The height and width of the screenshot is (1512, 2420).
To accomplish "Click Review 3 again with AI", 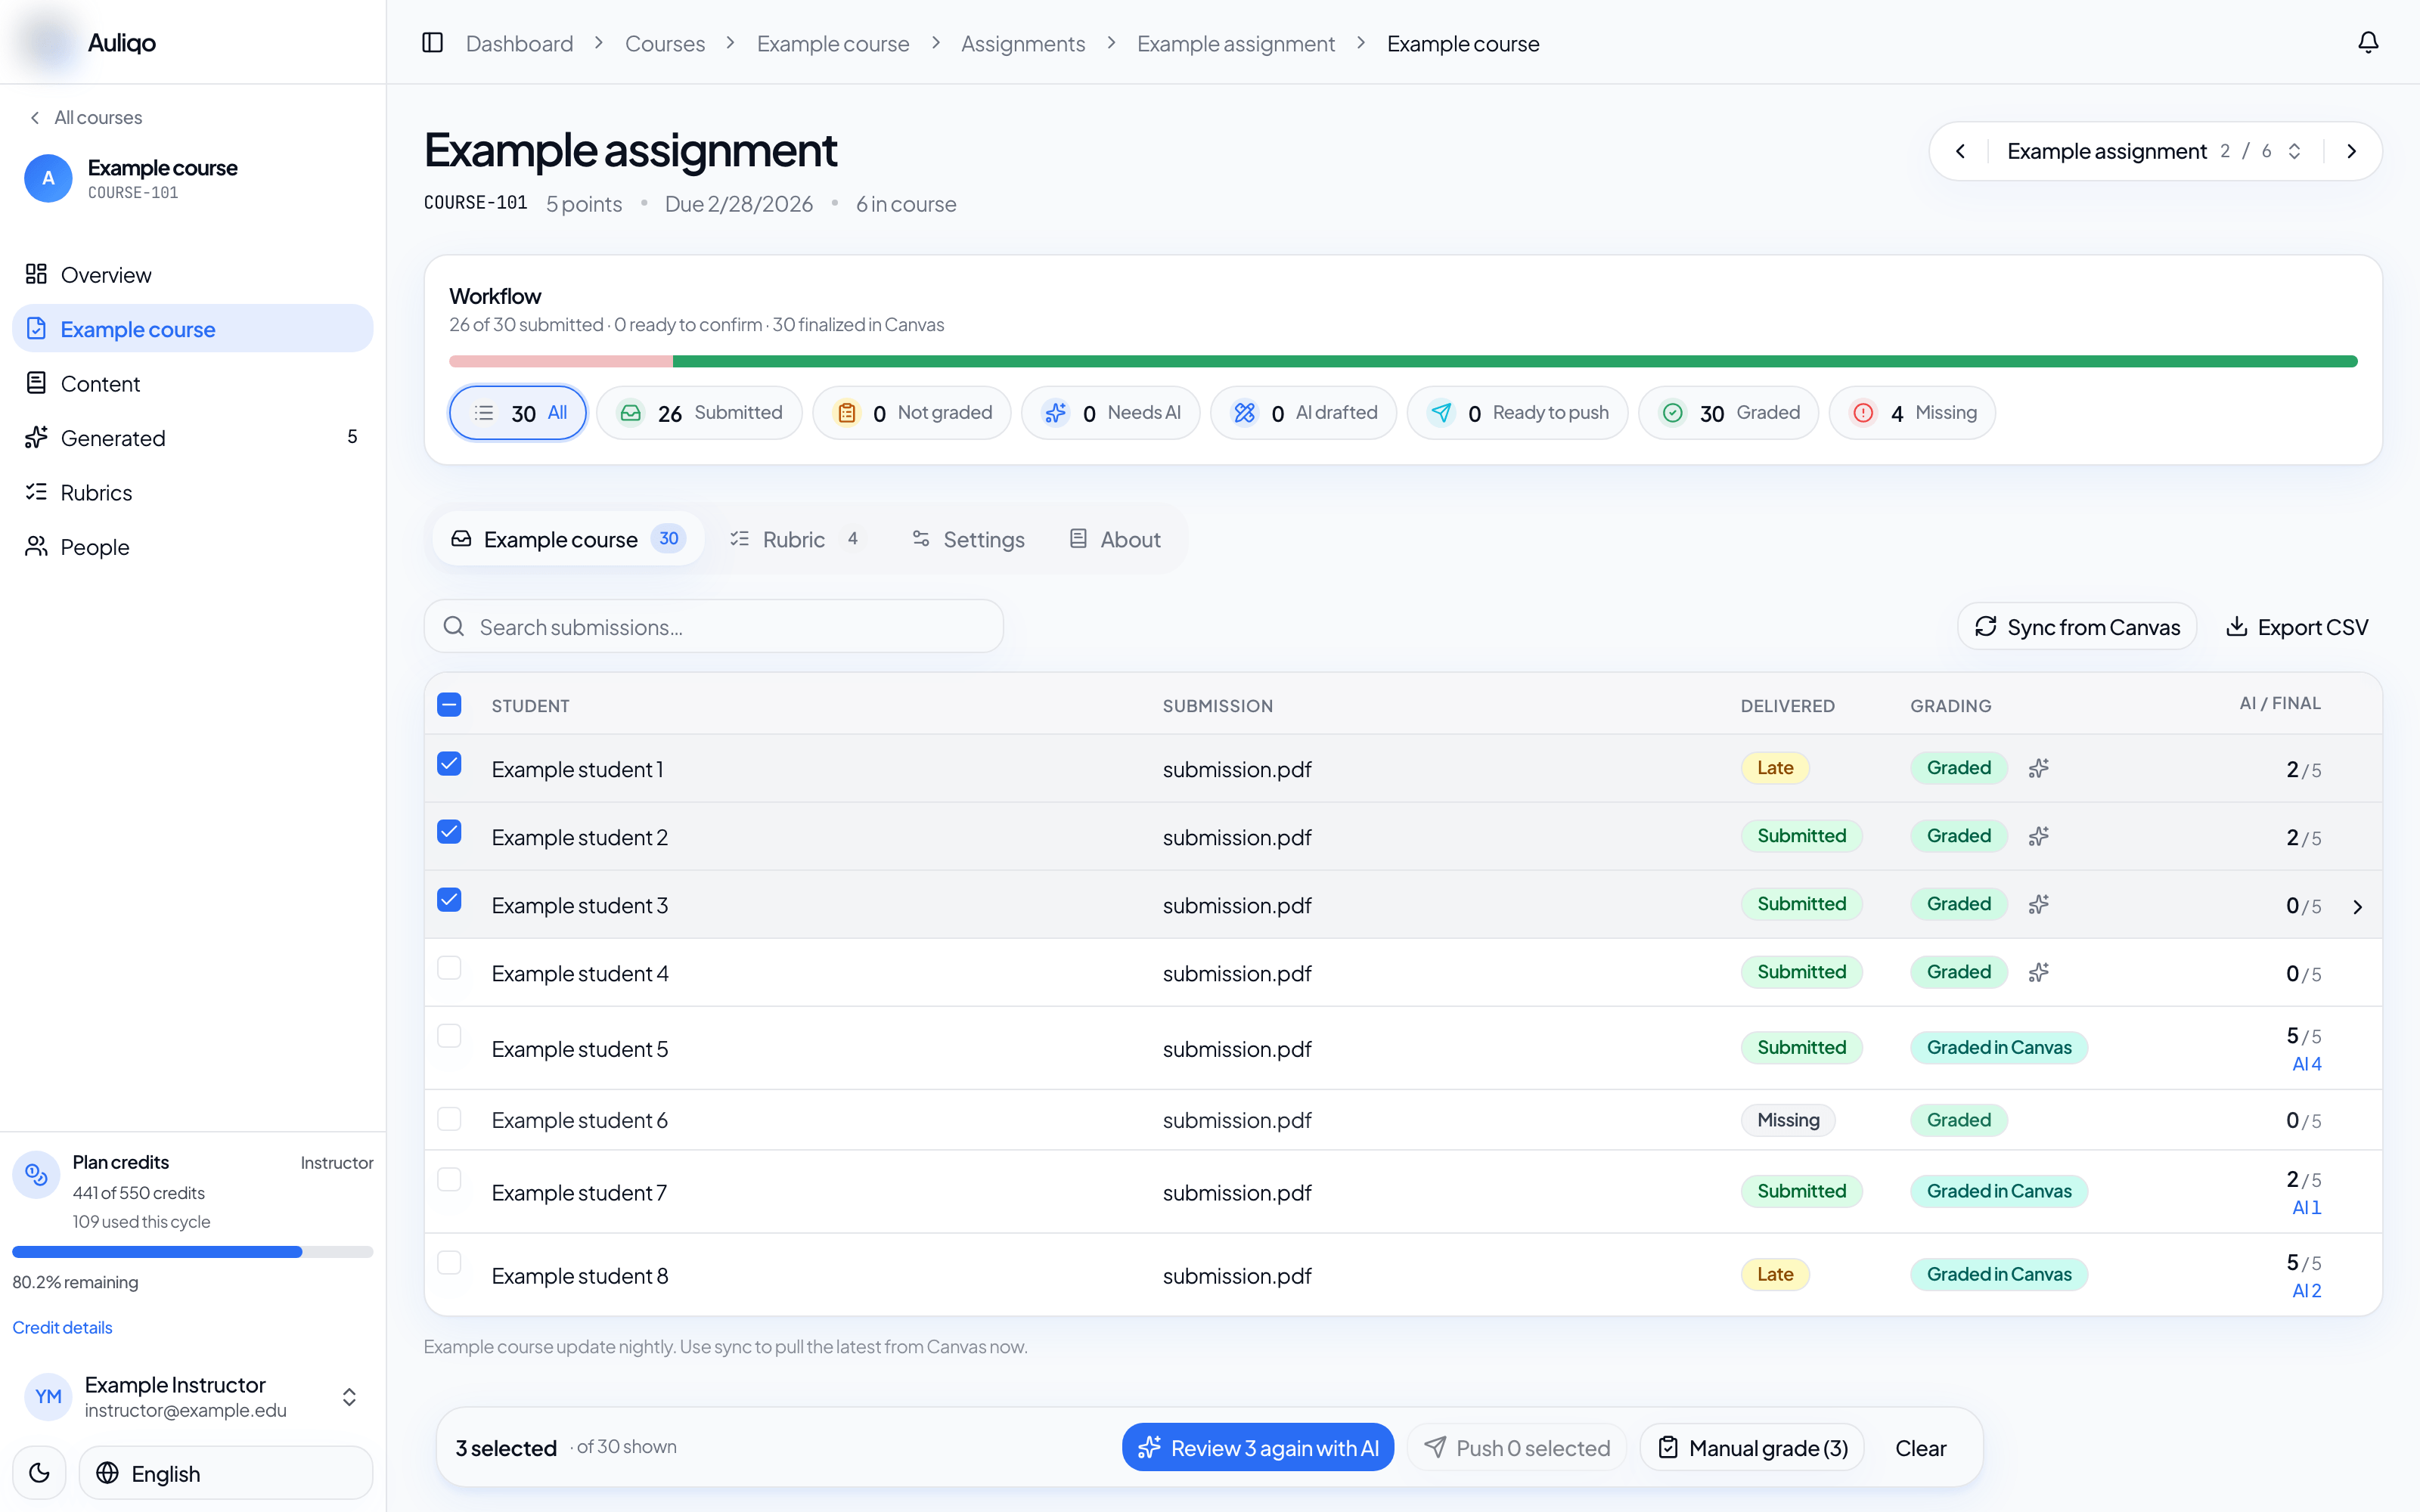I will coord(1258,1448).
